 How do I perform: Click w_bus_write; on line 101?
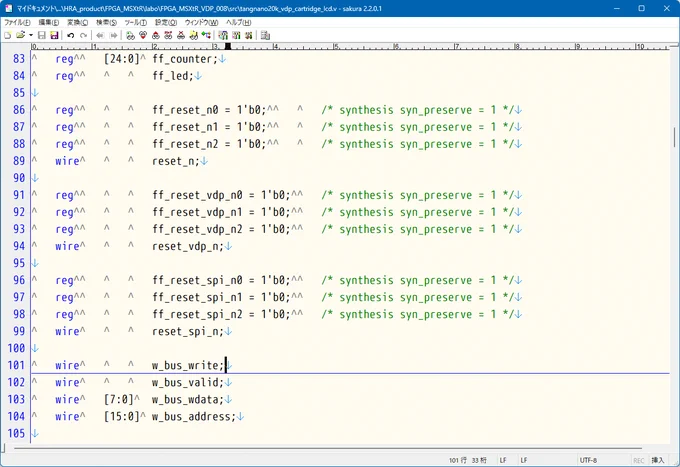[188, 365]
